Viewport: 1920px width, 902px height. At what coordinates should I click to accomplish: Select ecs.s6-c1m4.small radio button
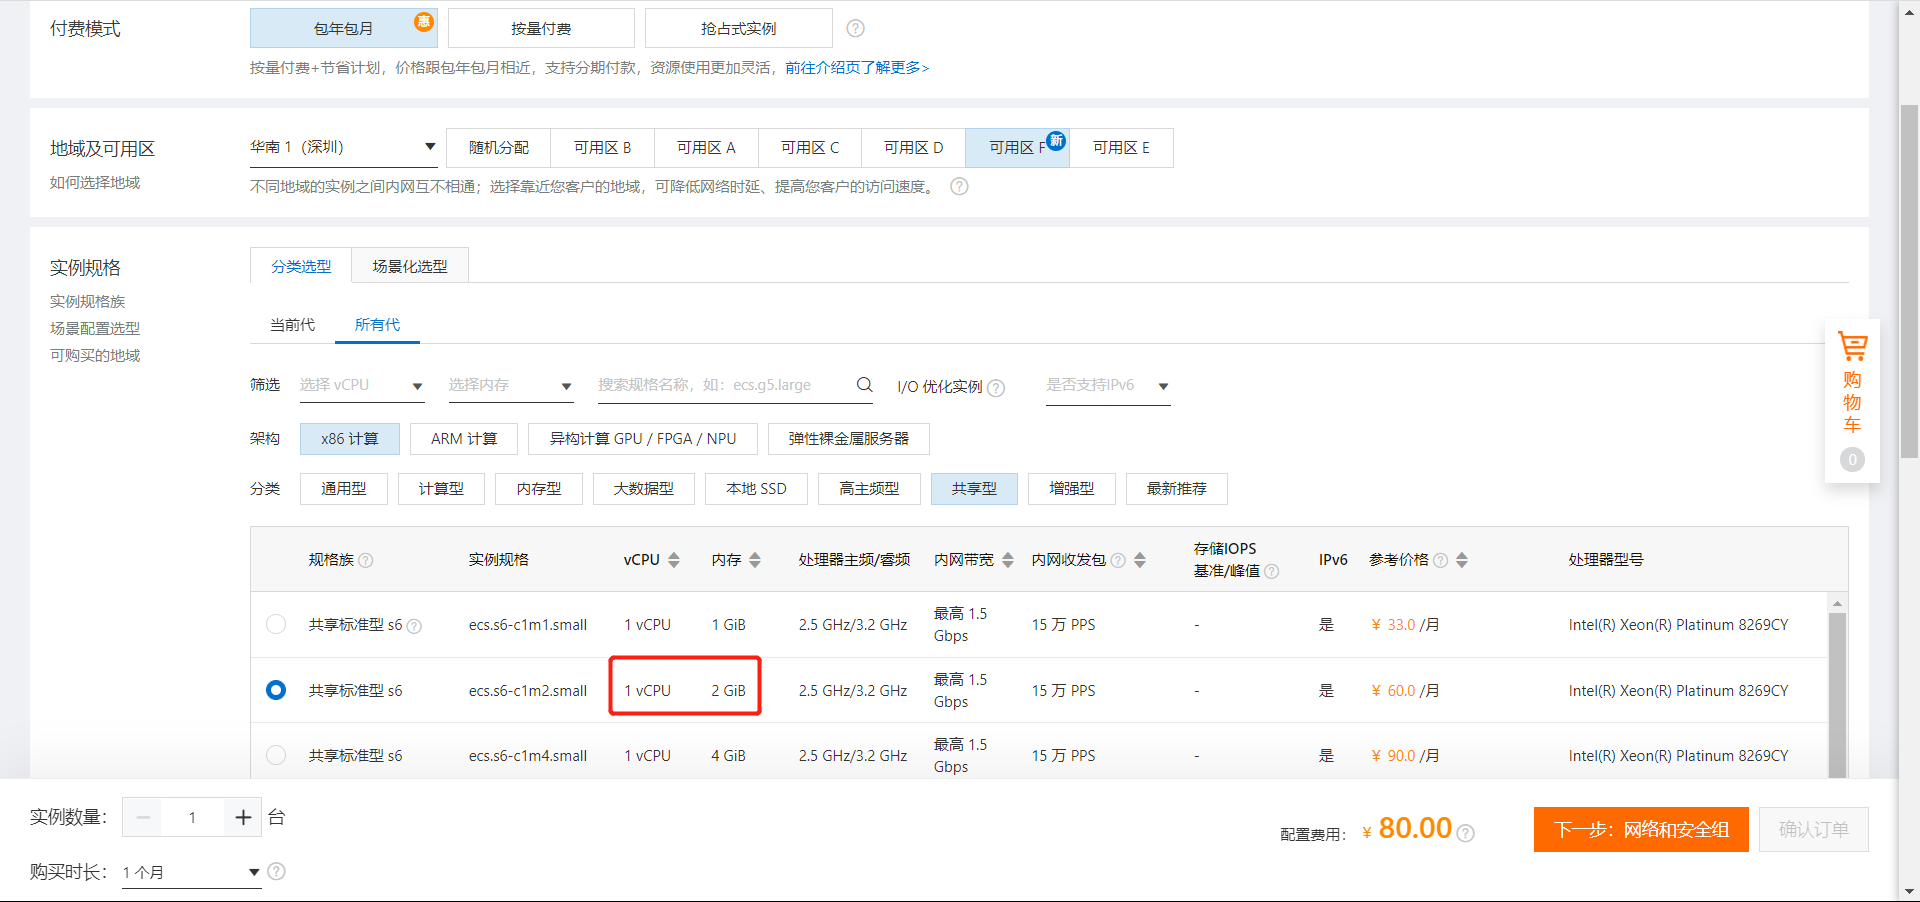(x=276, y=755)
